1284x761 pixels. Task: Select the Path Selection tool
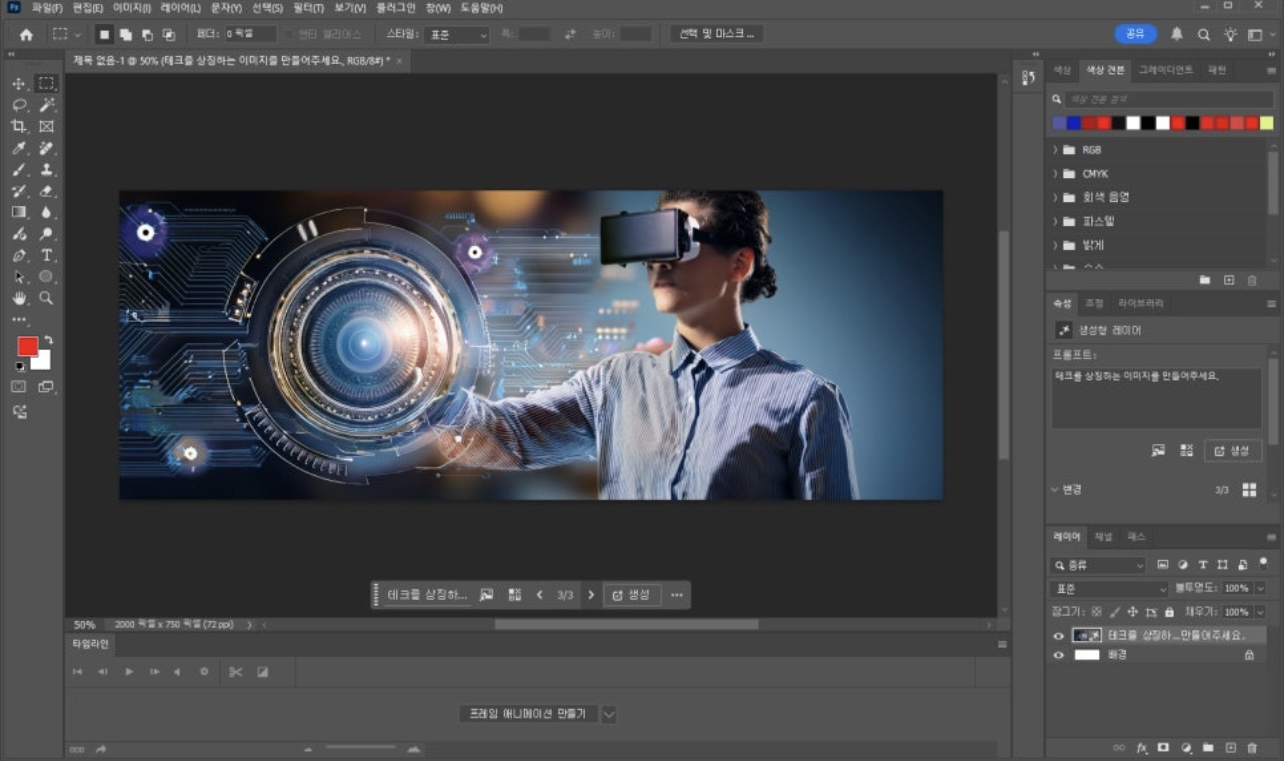point(19,277)
